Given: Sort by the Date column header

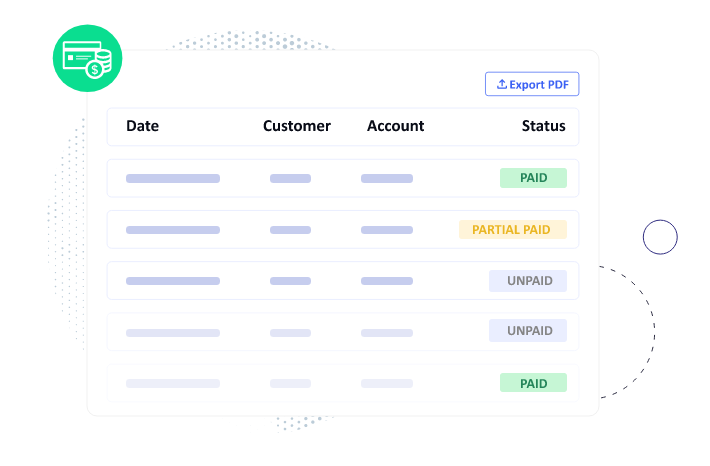Looking at the screenshot, I should click(143, 126).
